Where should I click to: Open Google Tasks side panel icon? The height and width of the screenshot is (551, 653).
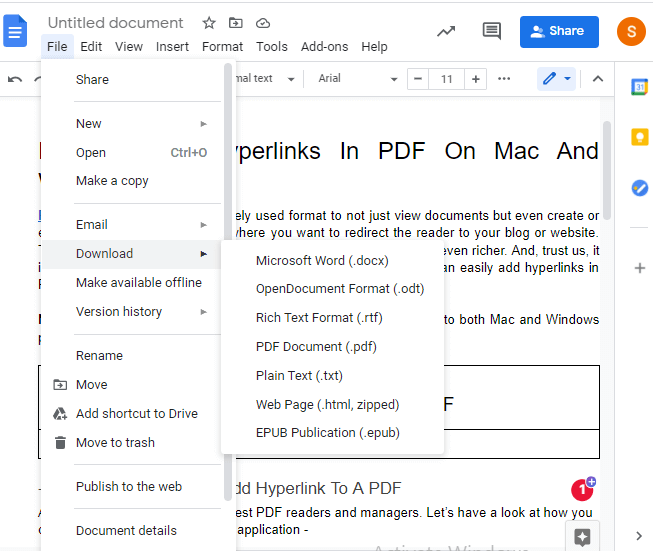(x=640, y=188)
